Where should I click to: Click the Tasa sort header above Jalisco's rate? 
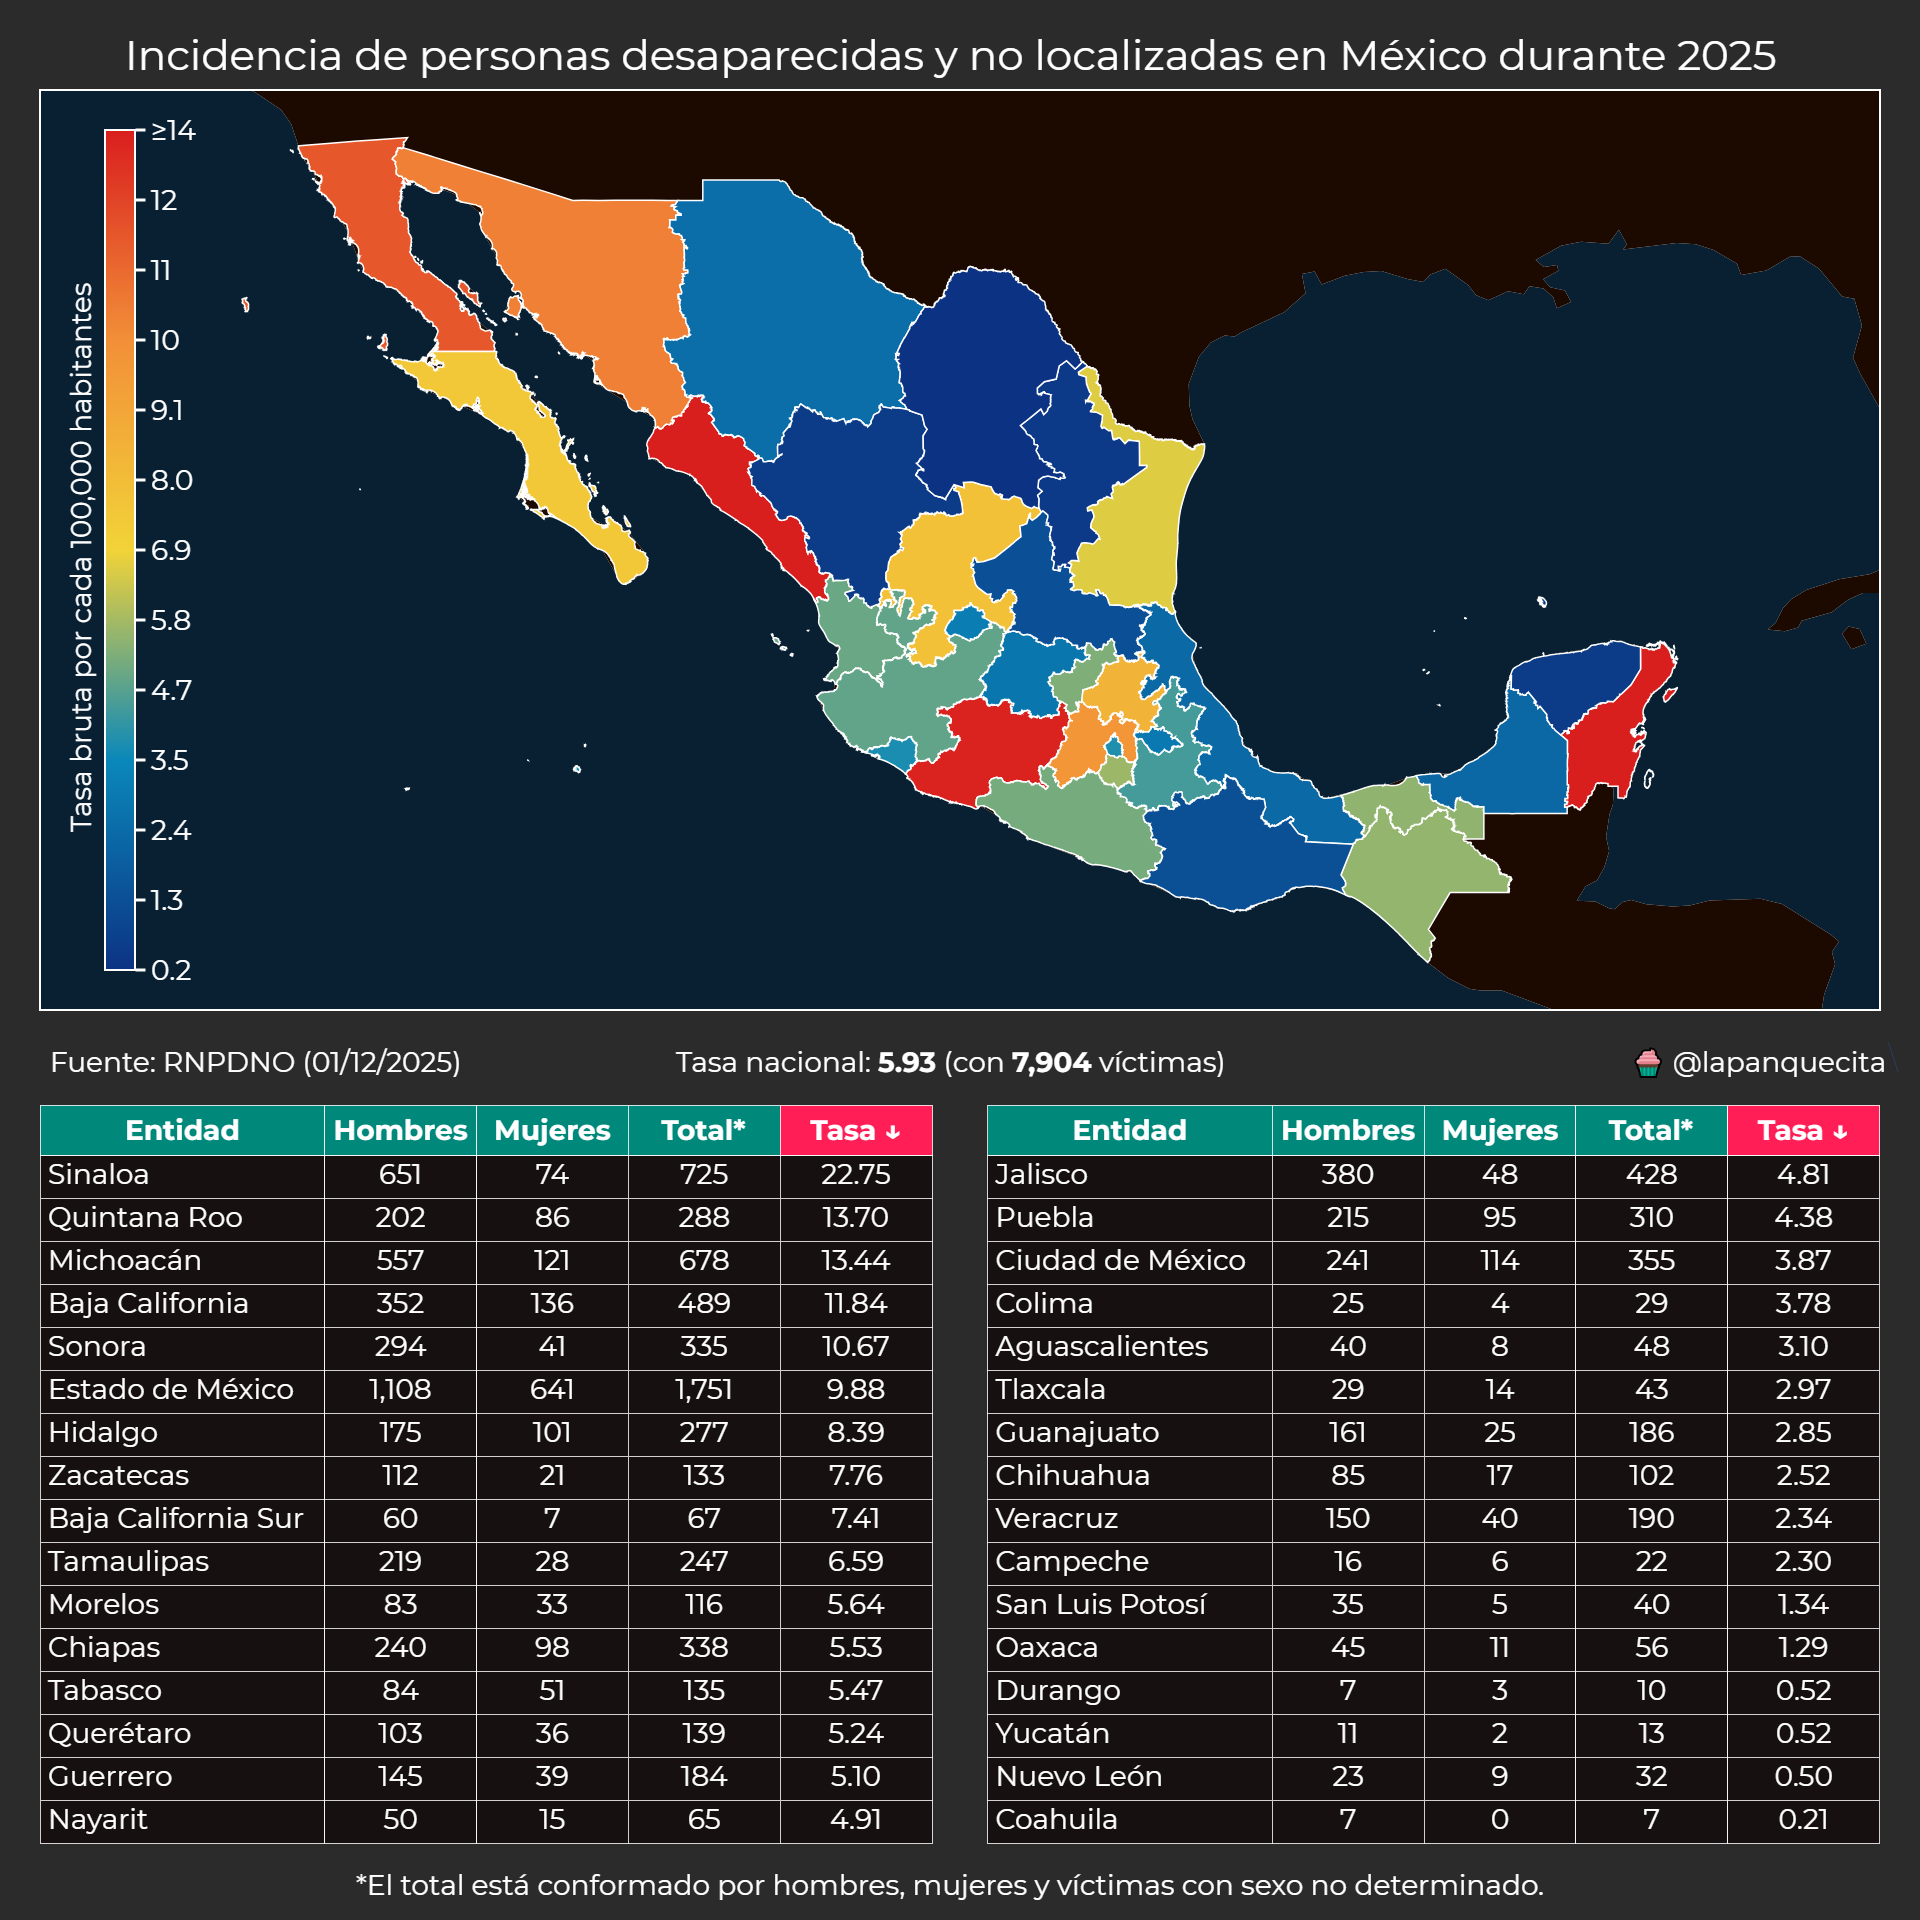(x=1803, y=1130)
